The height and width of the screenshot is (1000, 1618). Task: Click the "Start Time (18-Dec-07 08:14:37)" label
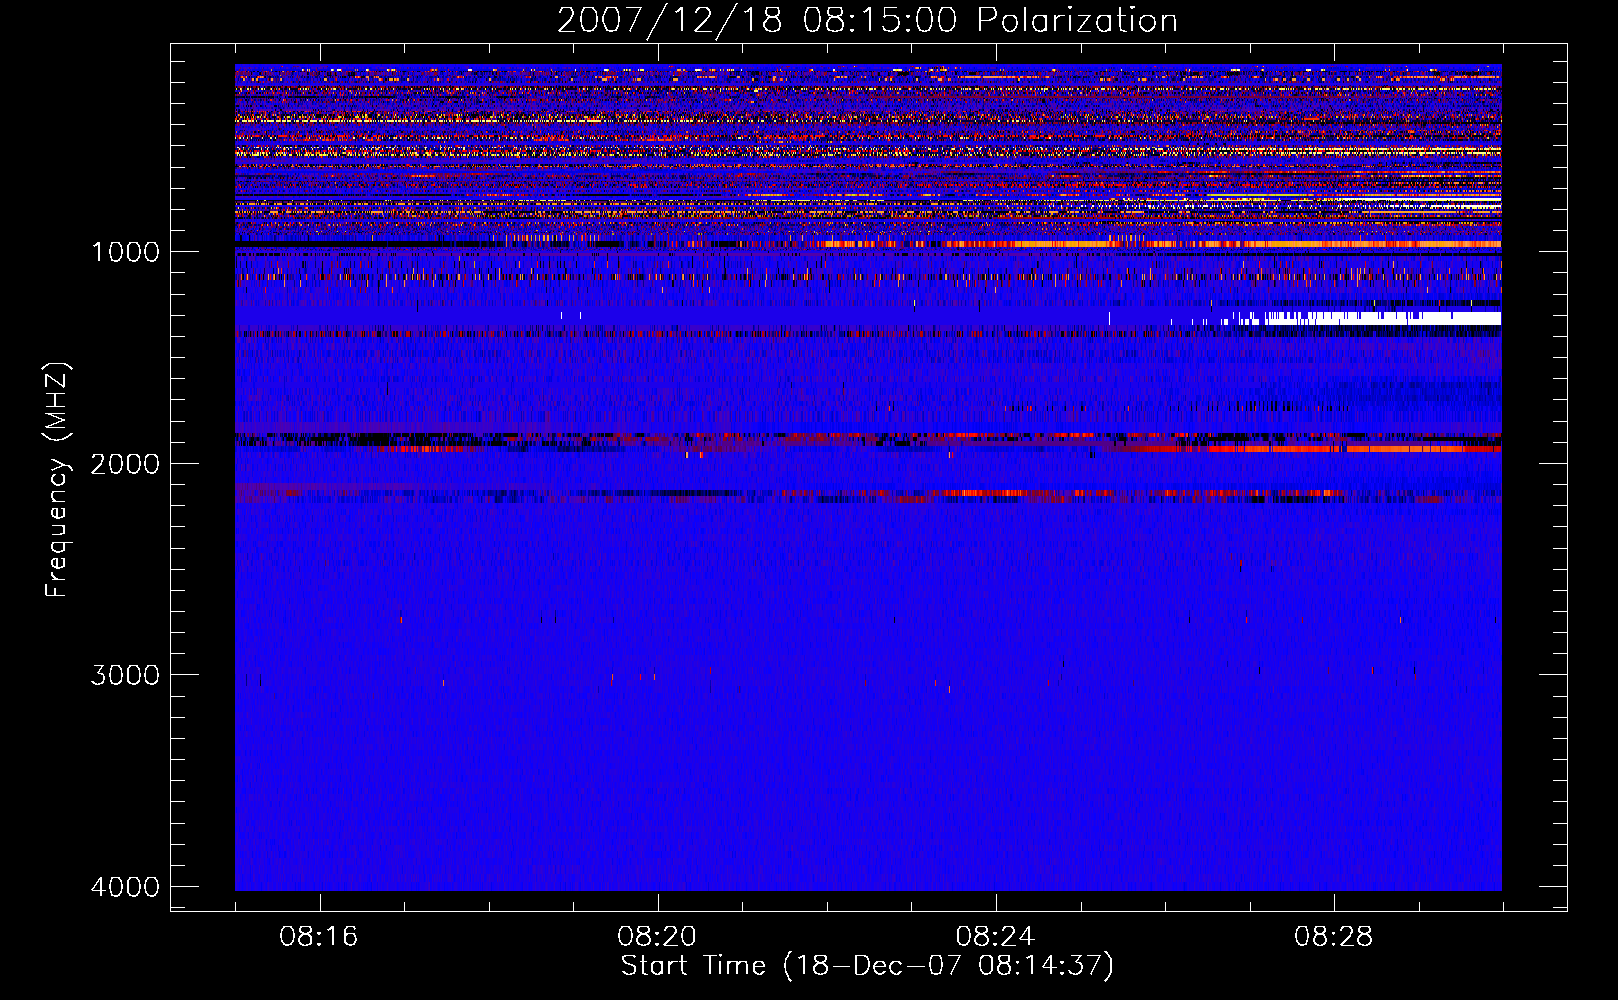tap(867, 966)
